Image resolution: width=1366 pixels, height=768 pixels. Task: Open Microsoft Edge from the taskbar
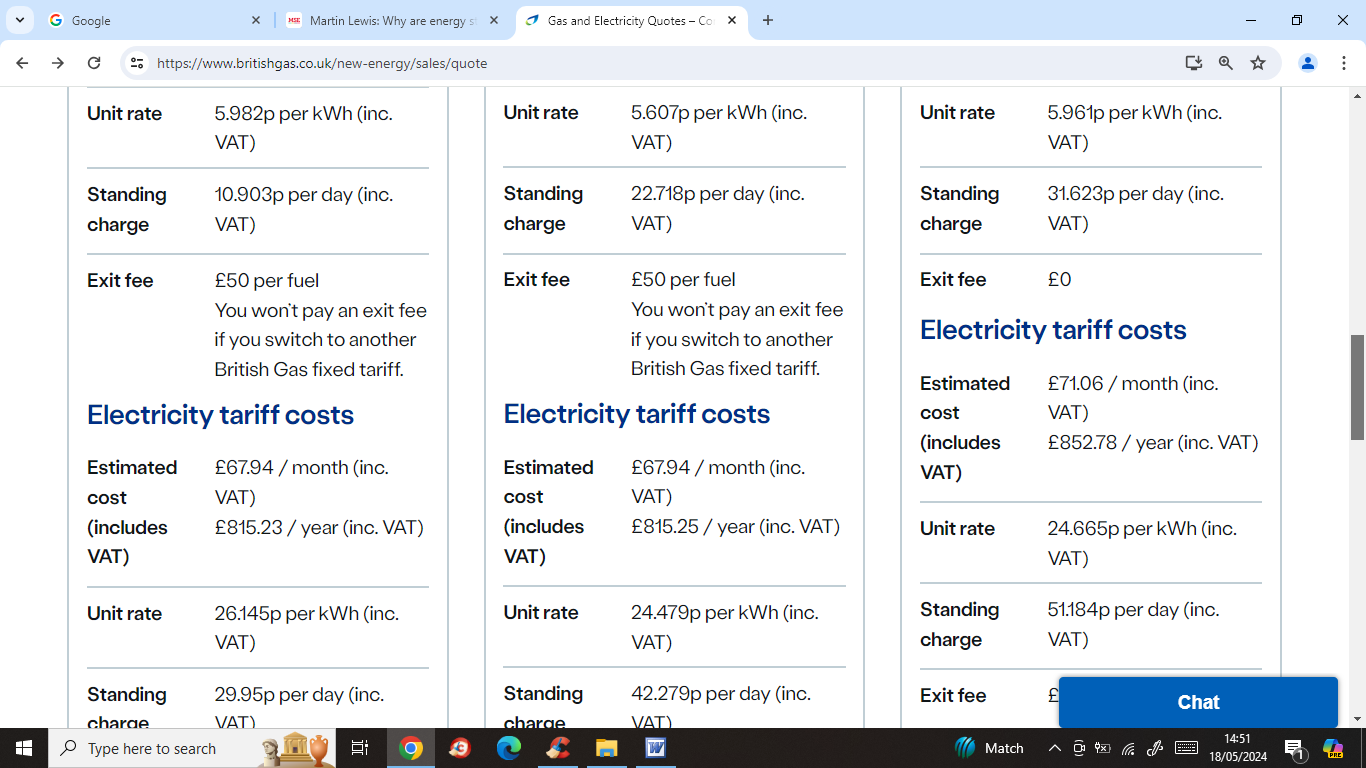(x=509, y=748)
